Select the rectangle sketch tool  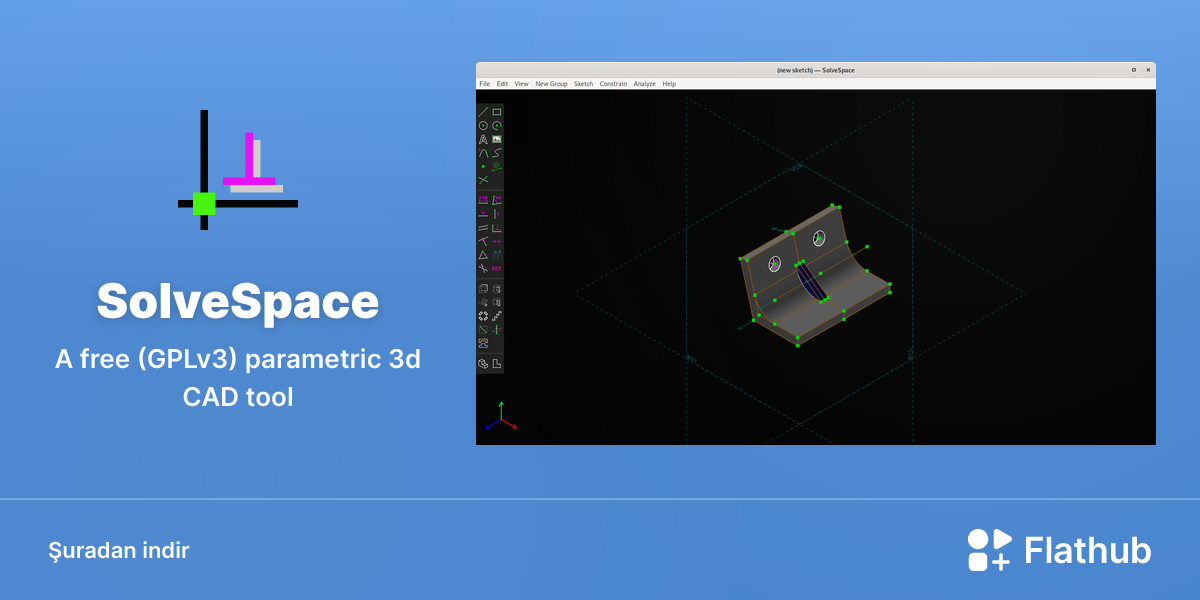point(497,112)
